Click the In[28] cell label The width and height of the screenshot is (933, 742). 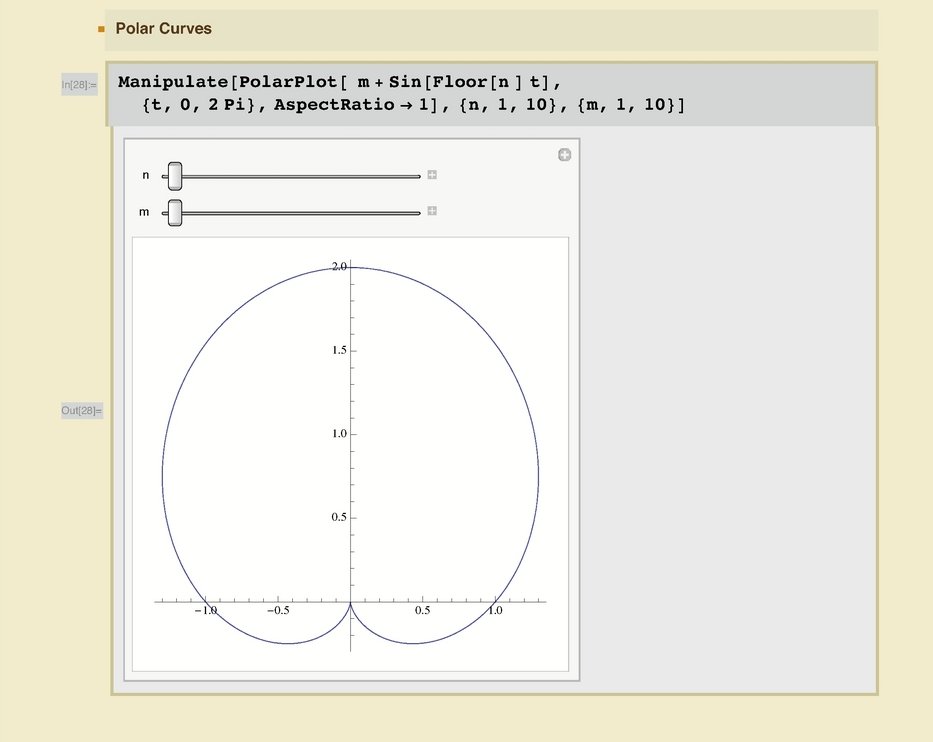79,85
